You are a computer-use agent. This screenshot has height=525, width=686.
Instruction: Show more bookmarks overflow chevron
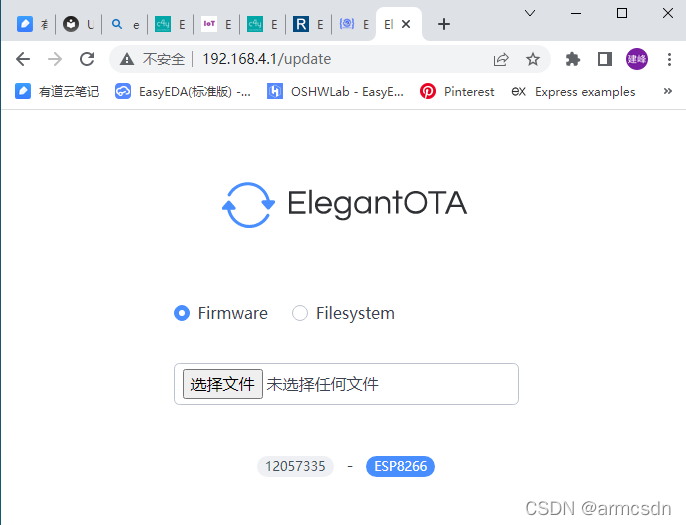point(667,91)
